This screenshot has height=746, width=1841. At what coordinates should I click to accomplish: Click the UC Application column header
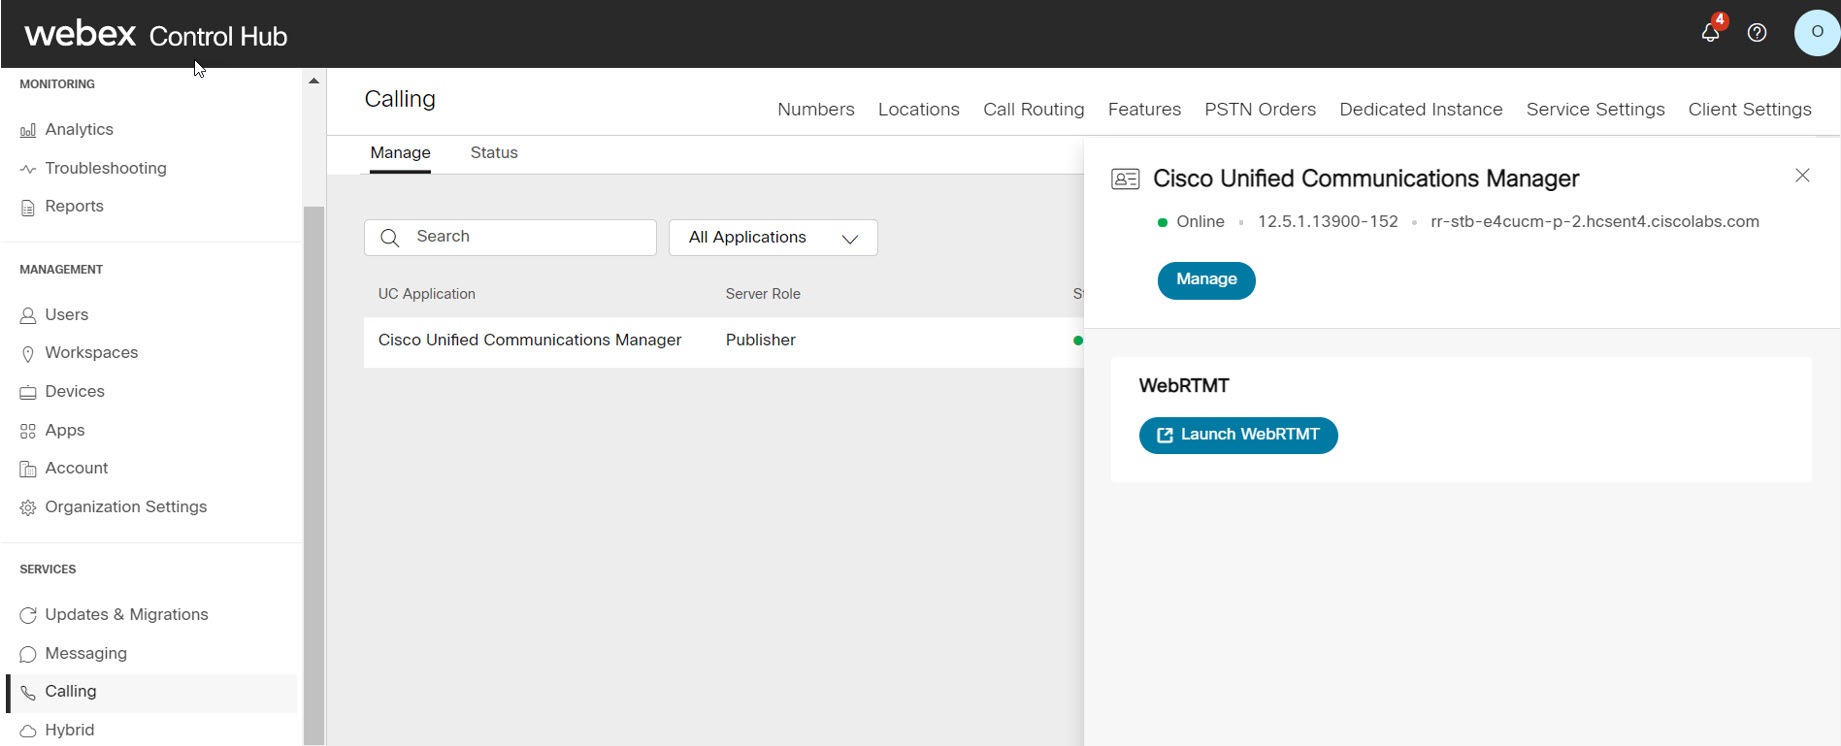coord(427,294)
